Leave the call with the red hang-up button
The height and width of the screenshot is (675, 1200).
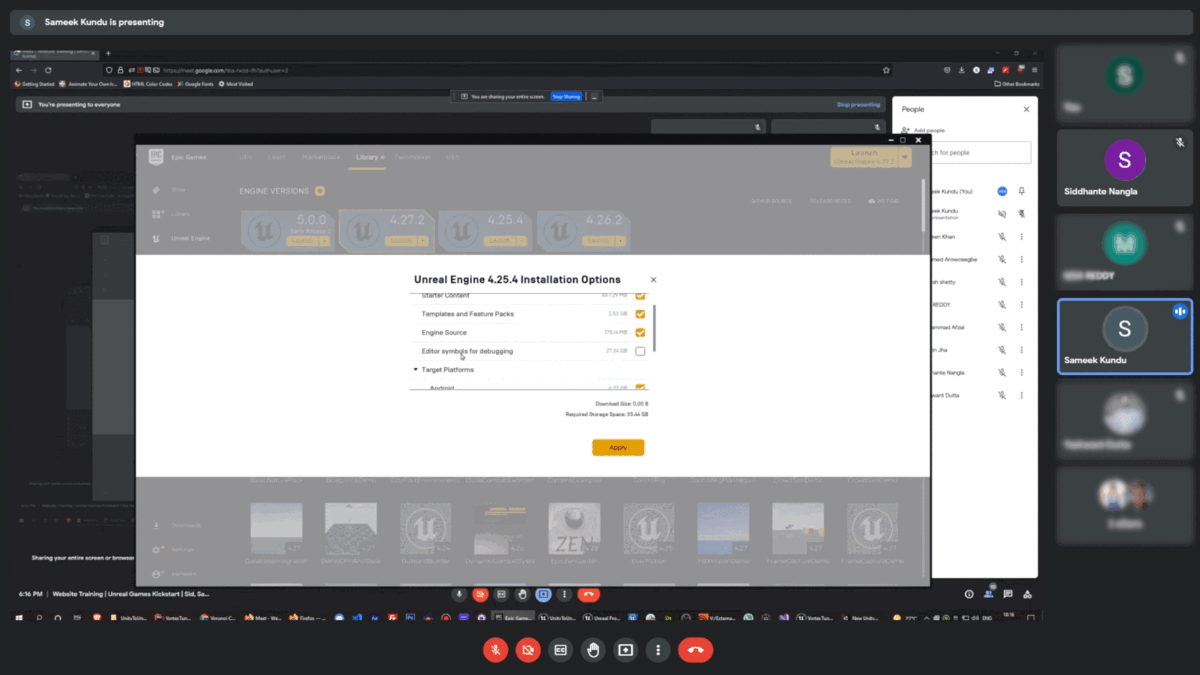[x=696, y=650]
